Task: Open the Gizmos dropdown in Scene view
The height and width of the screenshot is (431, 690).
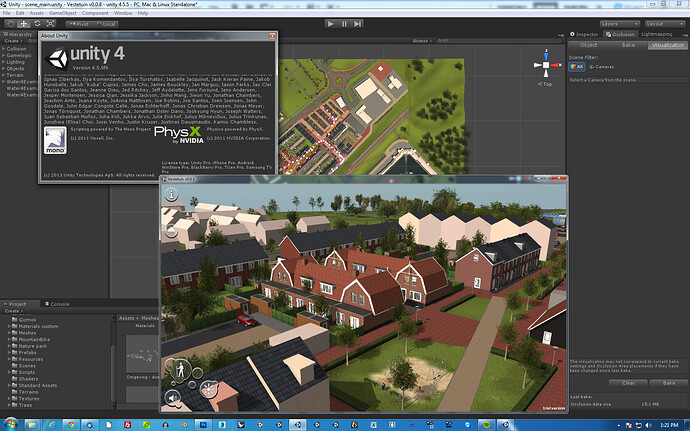Action: click(x=422, y=41)
